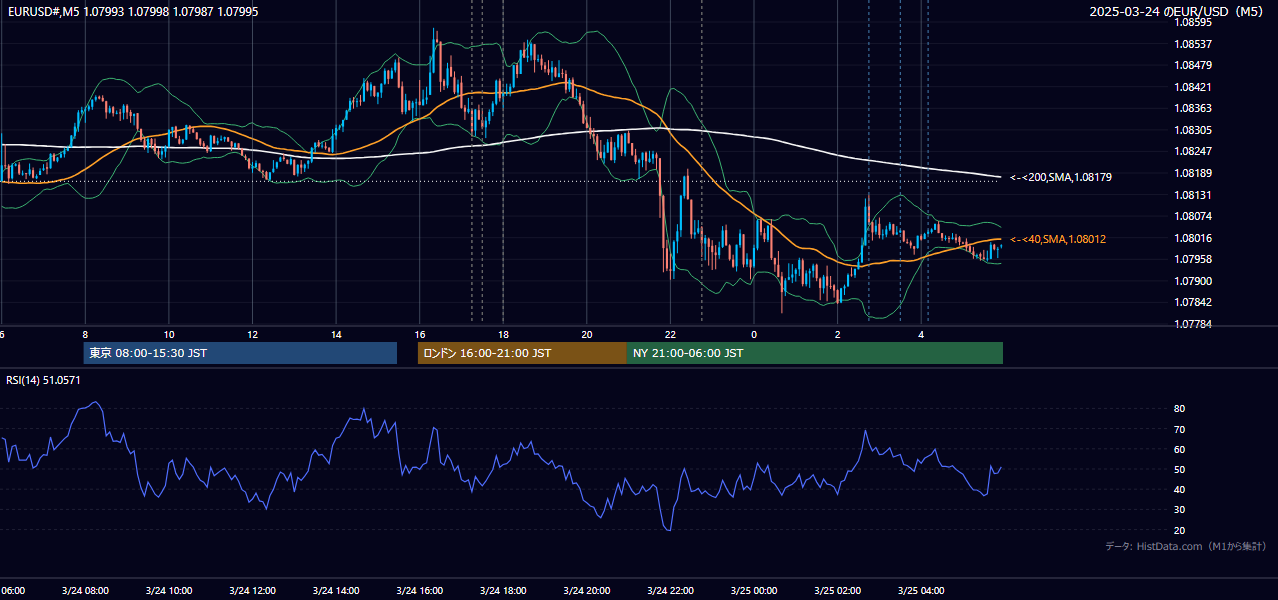
Task: Click RSI scale value 70
Action: [x=1179, y=429]
